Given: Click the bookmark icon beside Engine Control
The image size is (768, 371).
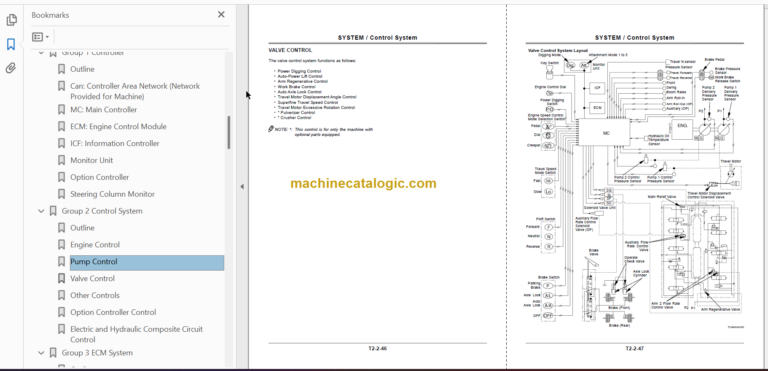Looking at the screenshot, I should [x=61, y=245].
